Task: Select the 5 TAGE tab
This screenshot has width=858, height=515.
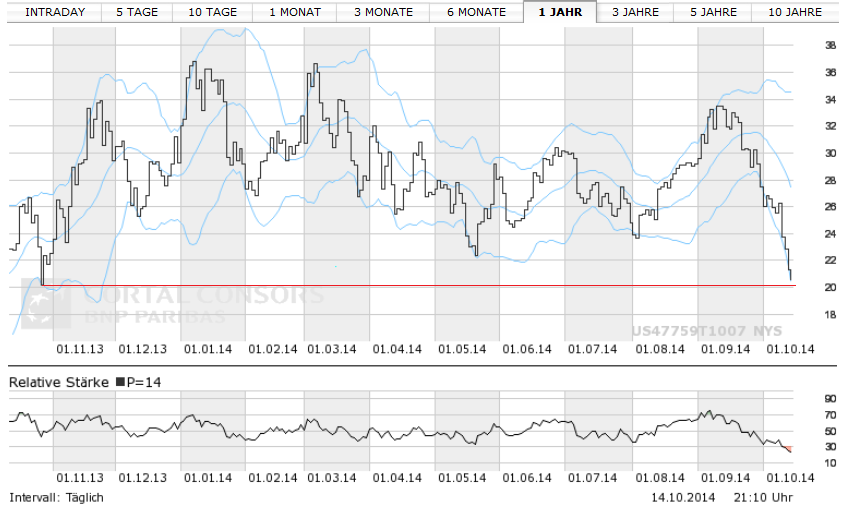Action: click(137, 12)
